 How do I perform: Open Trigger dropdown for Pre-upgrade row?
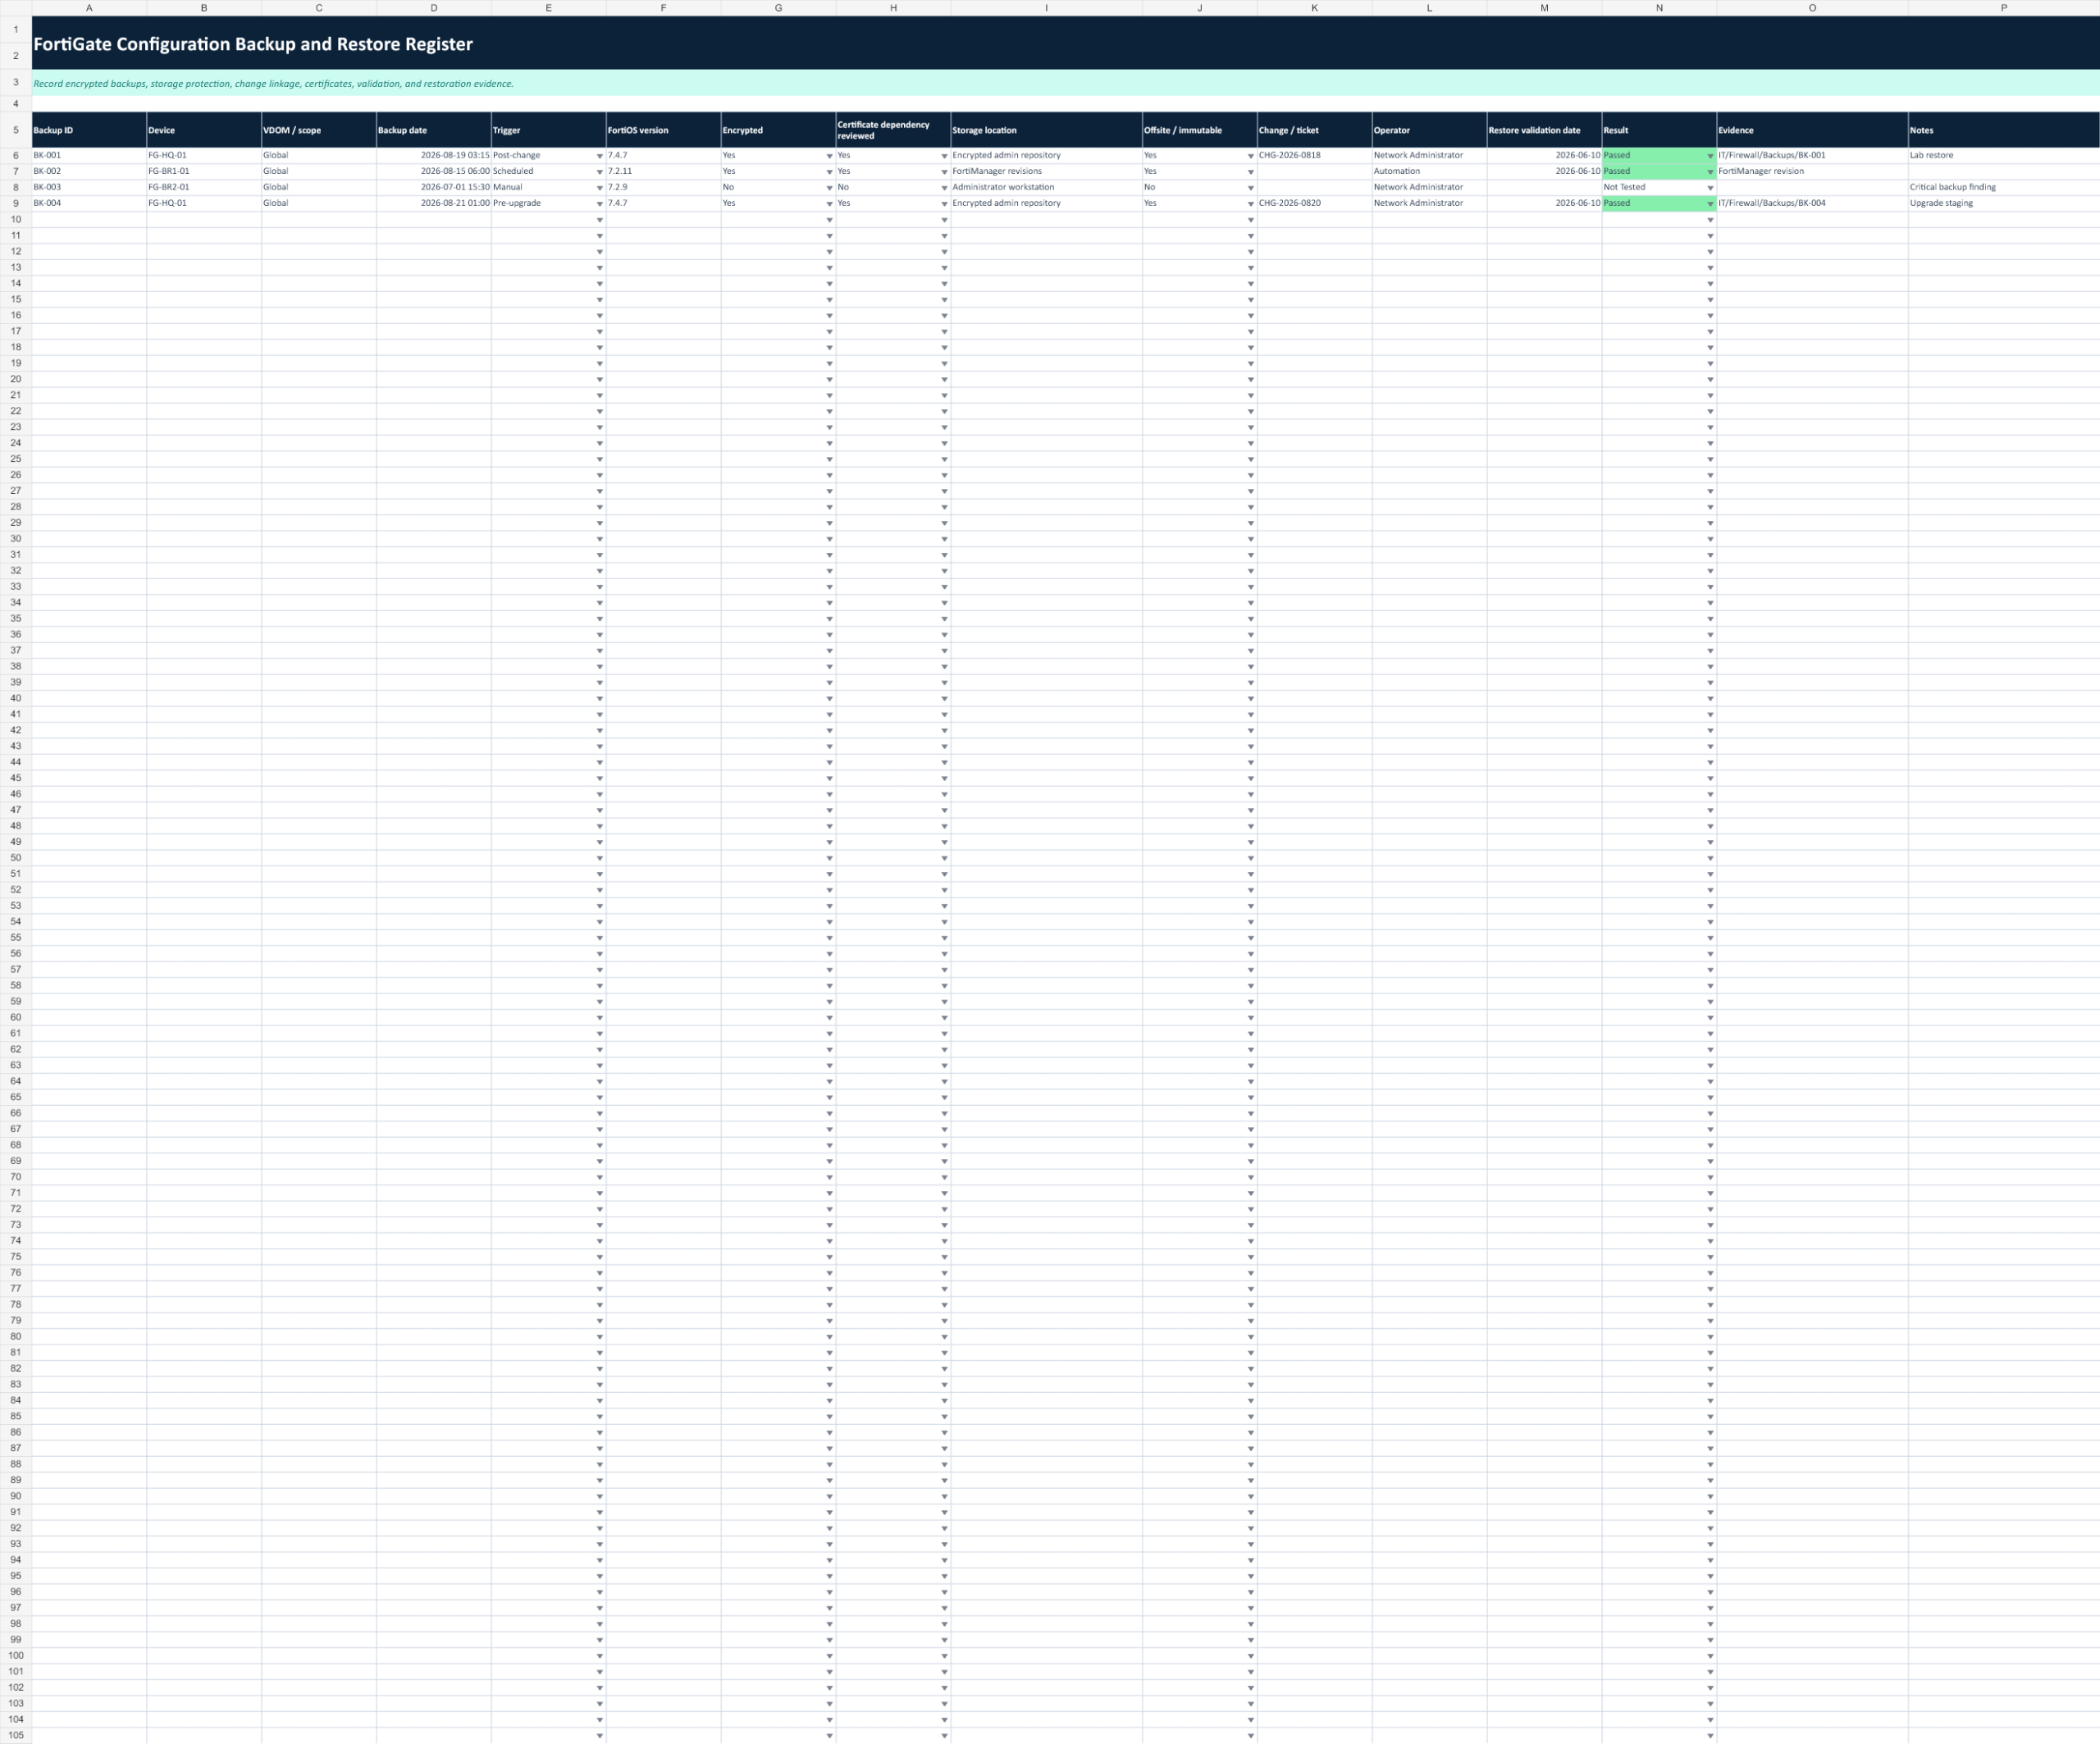pos(599,204)
